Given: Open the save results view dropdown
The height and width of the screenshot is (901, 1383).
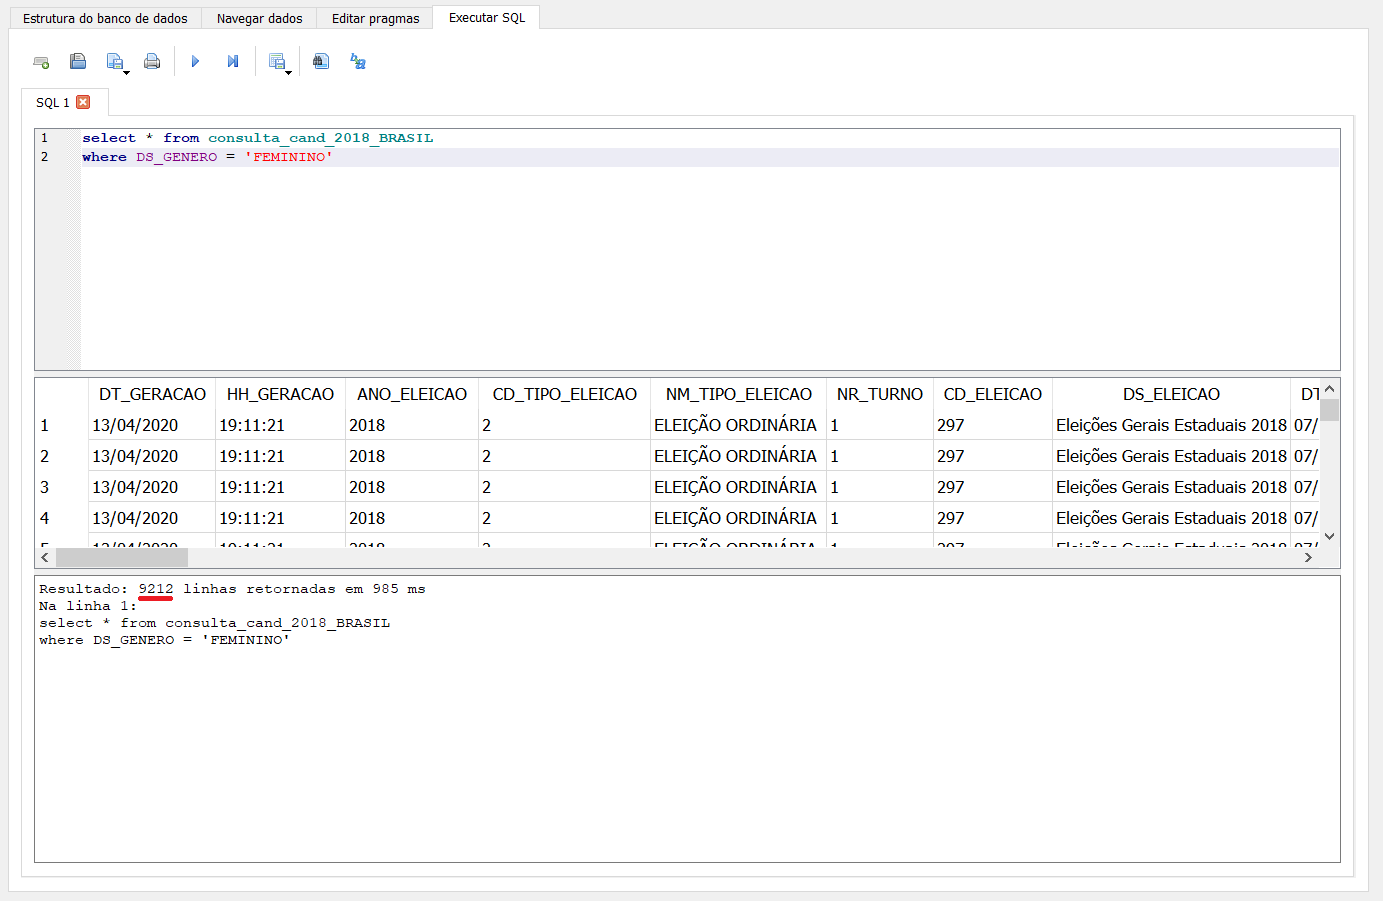Looking at the screenshot, I should point(288,72).
